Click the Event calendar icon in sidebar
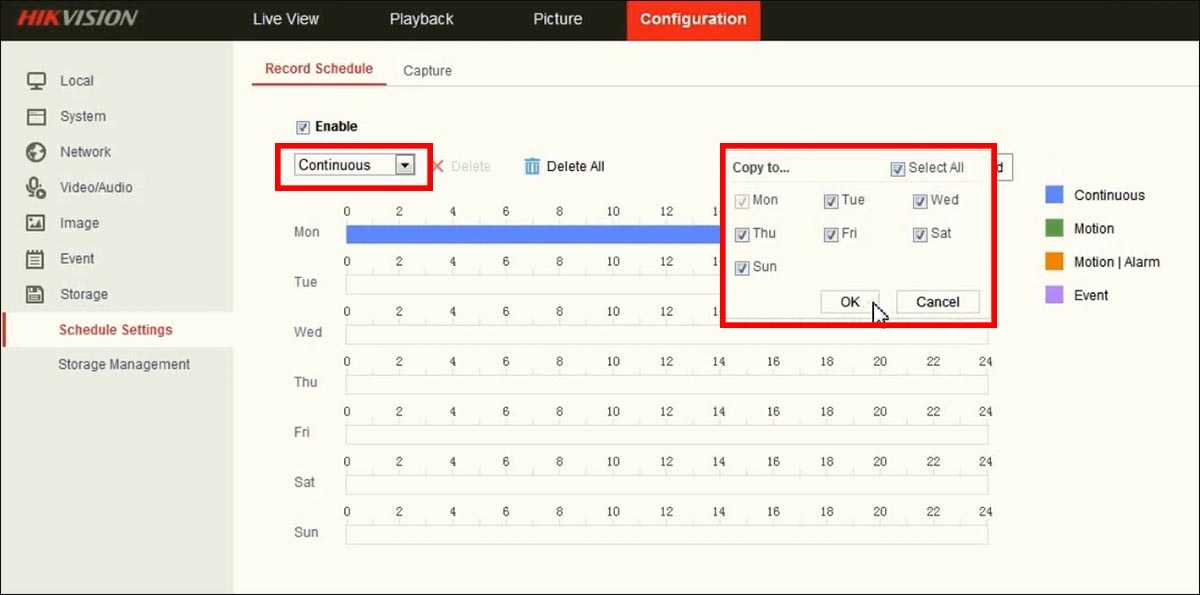The height and width of the screenshot is (595, 1200). (x=36, y=259)
